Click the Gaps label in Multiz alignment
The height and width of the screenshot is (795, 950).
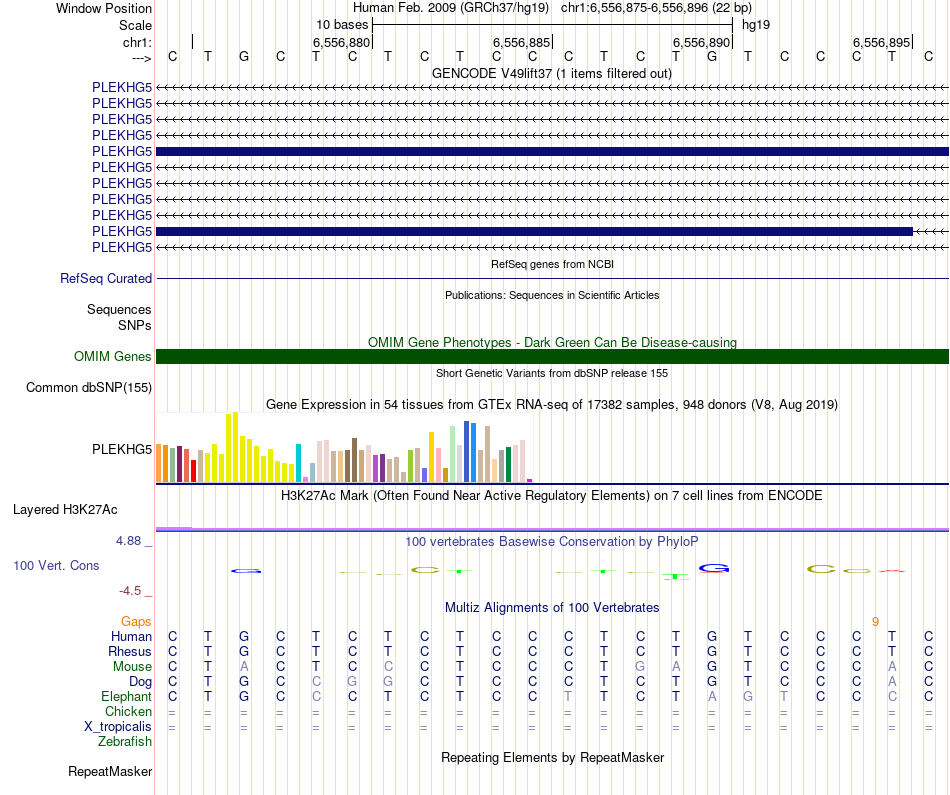136,622
